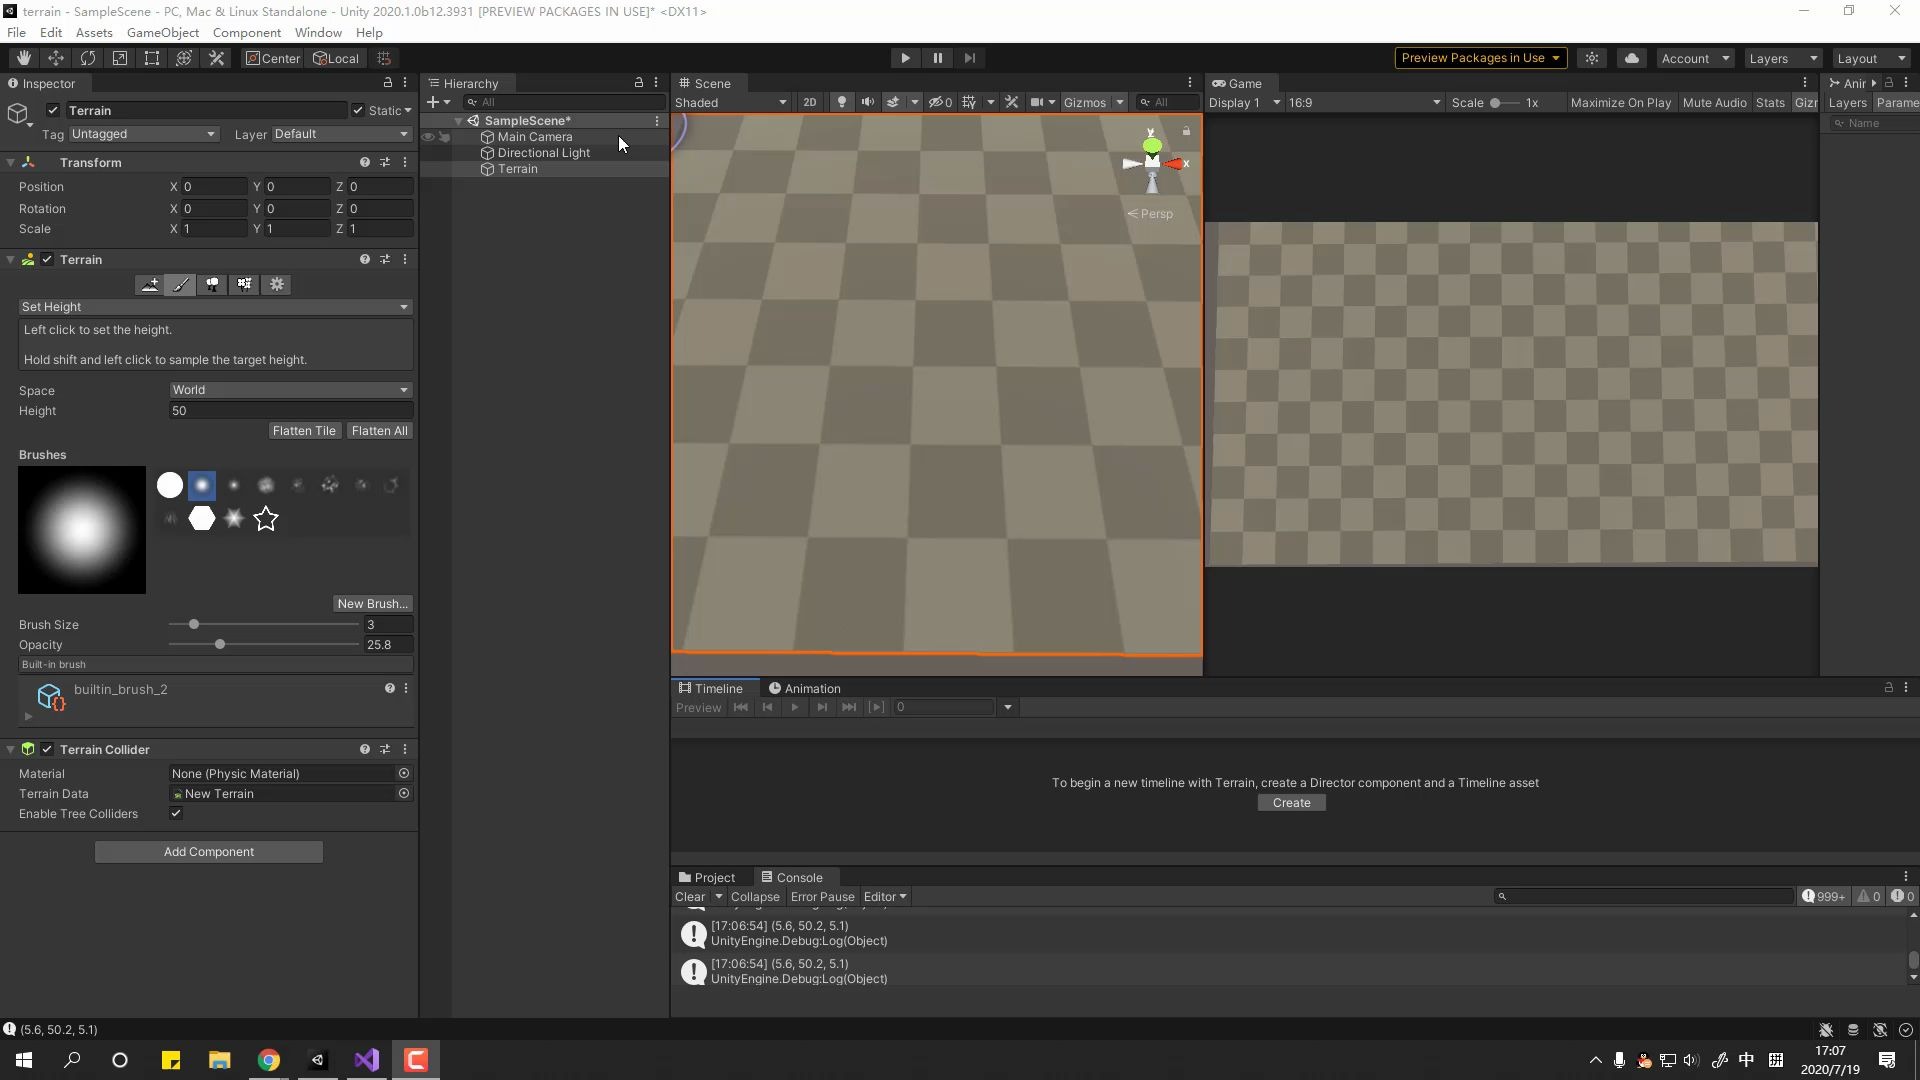Open the GameObject menu
1920x1080 pixels.
click(162, 32)
